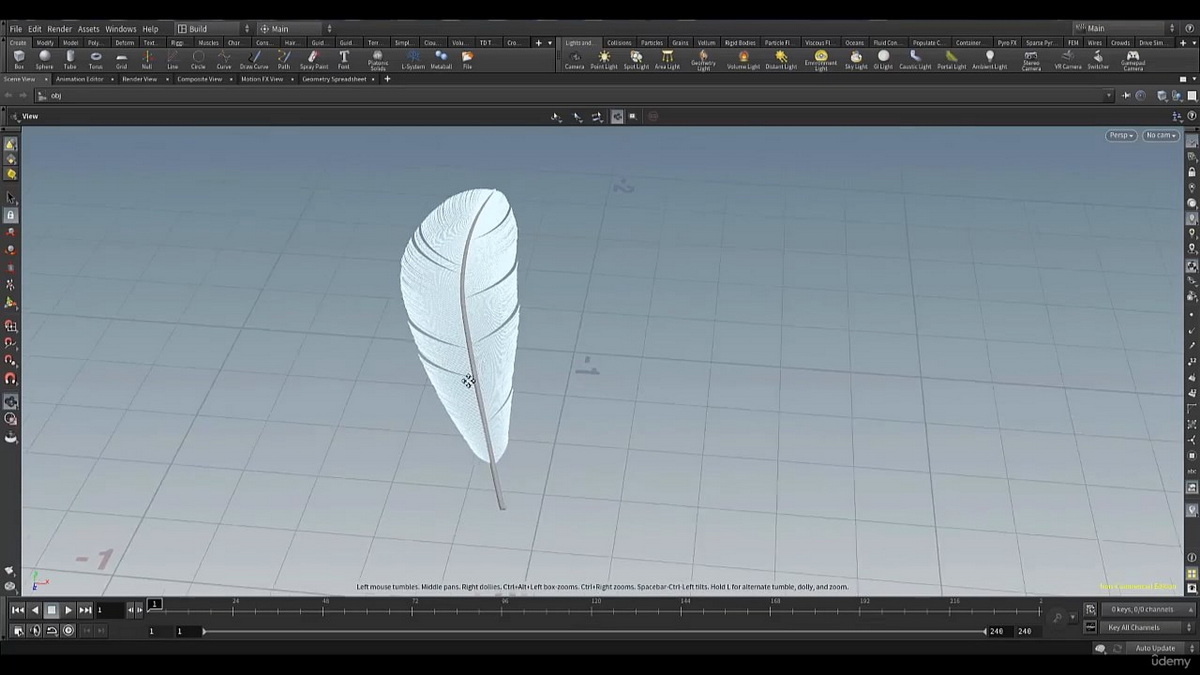Add a Metaball object
1200x675 pixels.
click(x=441, y=60)
